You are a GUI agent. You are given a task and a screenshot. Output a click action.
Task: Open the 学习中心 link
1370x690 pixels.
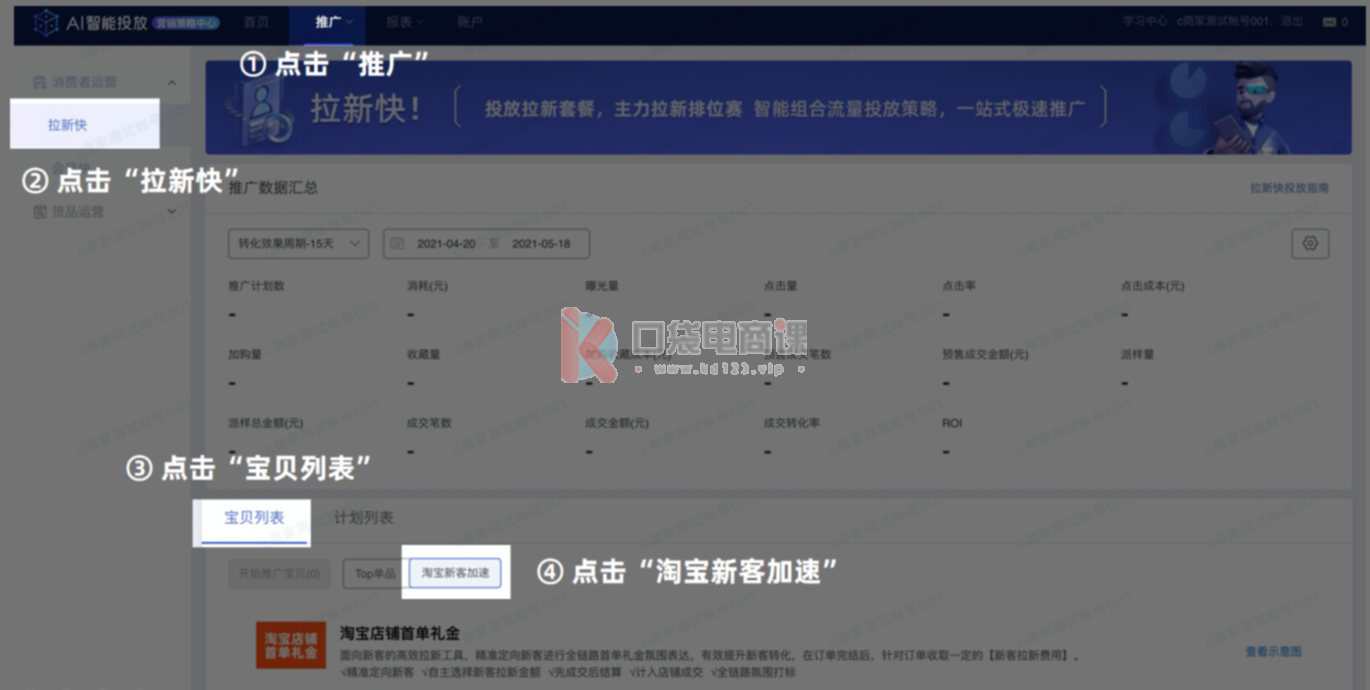1145,21
